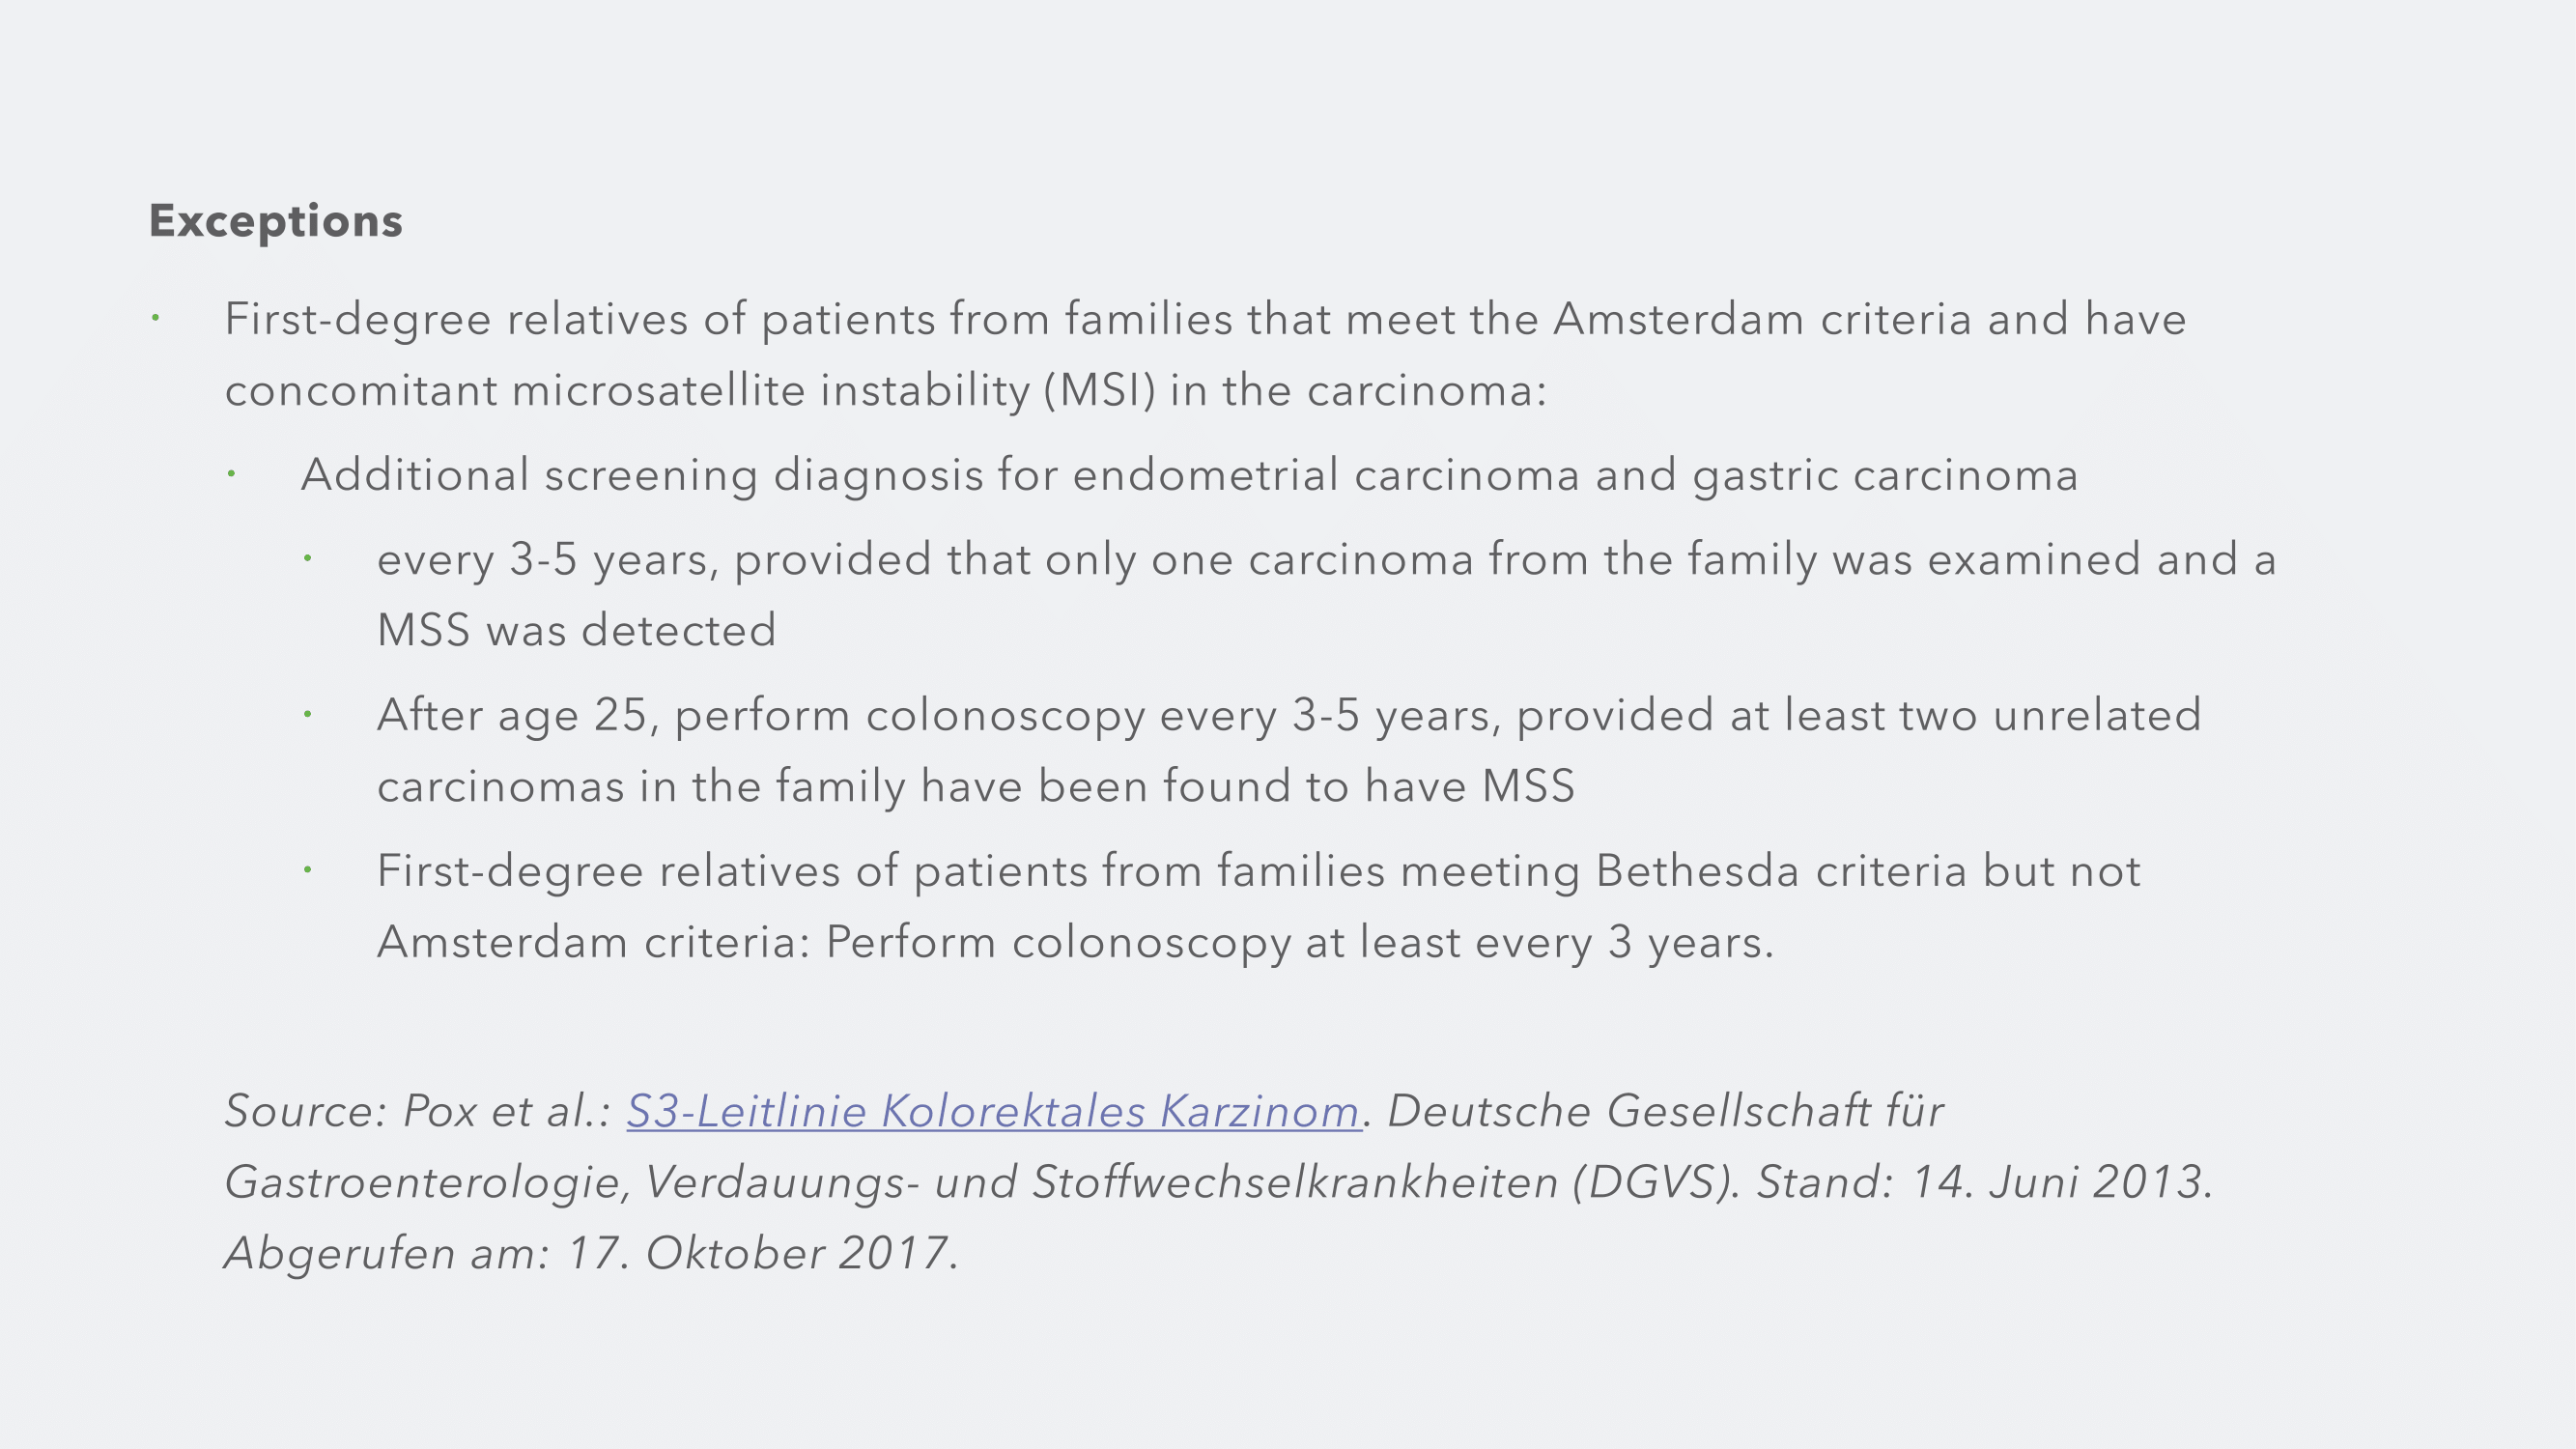
Task: Click the green bullet beside the Amsterdam criteria paragraph
Action: click(156, 319)
